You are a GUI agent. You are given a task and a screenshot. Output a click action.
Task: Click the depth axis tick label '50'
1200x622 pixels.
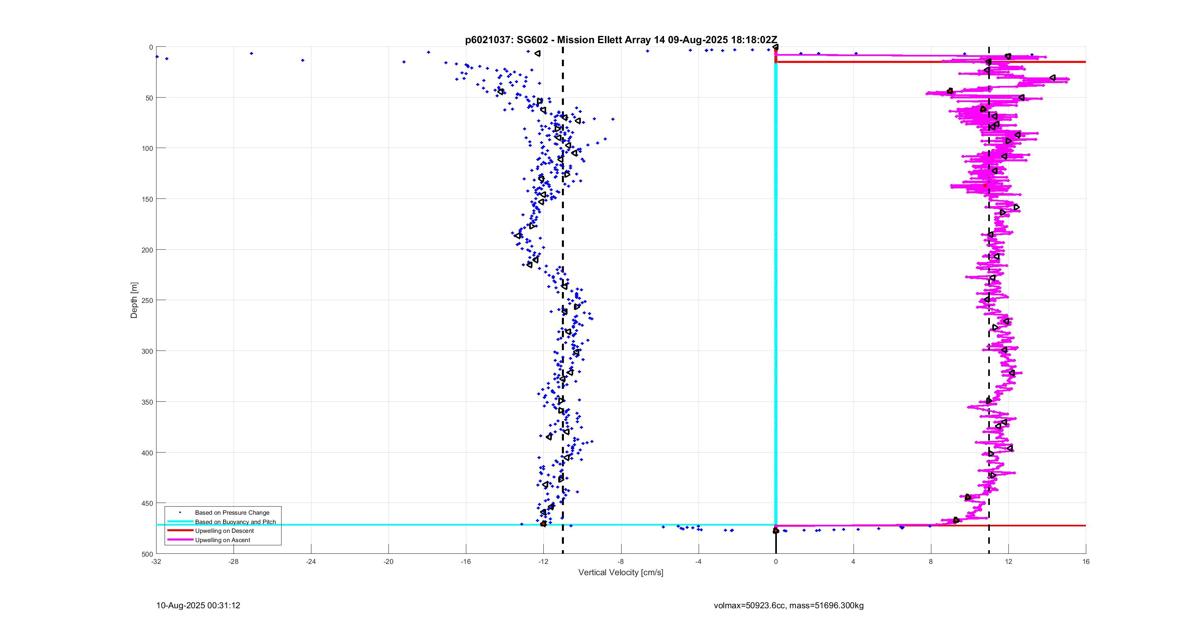[x=148, y=98]
